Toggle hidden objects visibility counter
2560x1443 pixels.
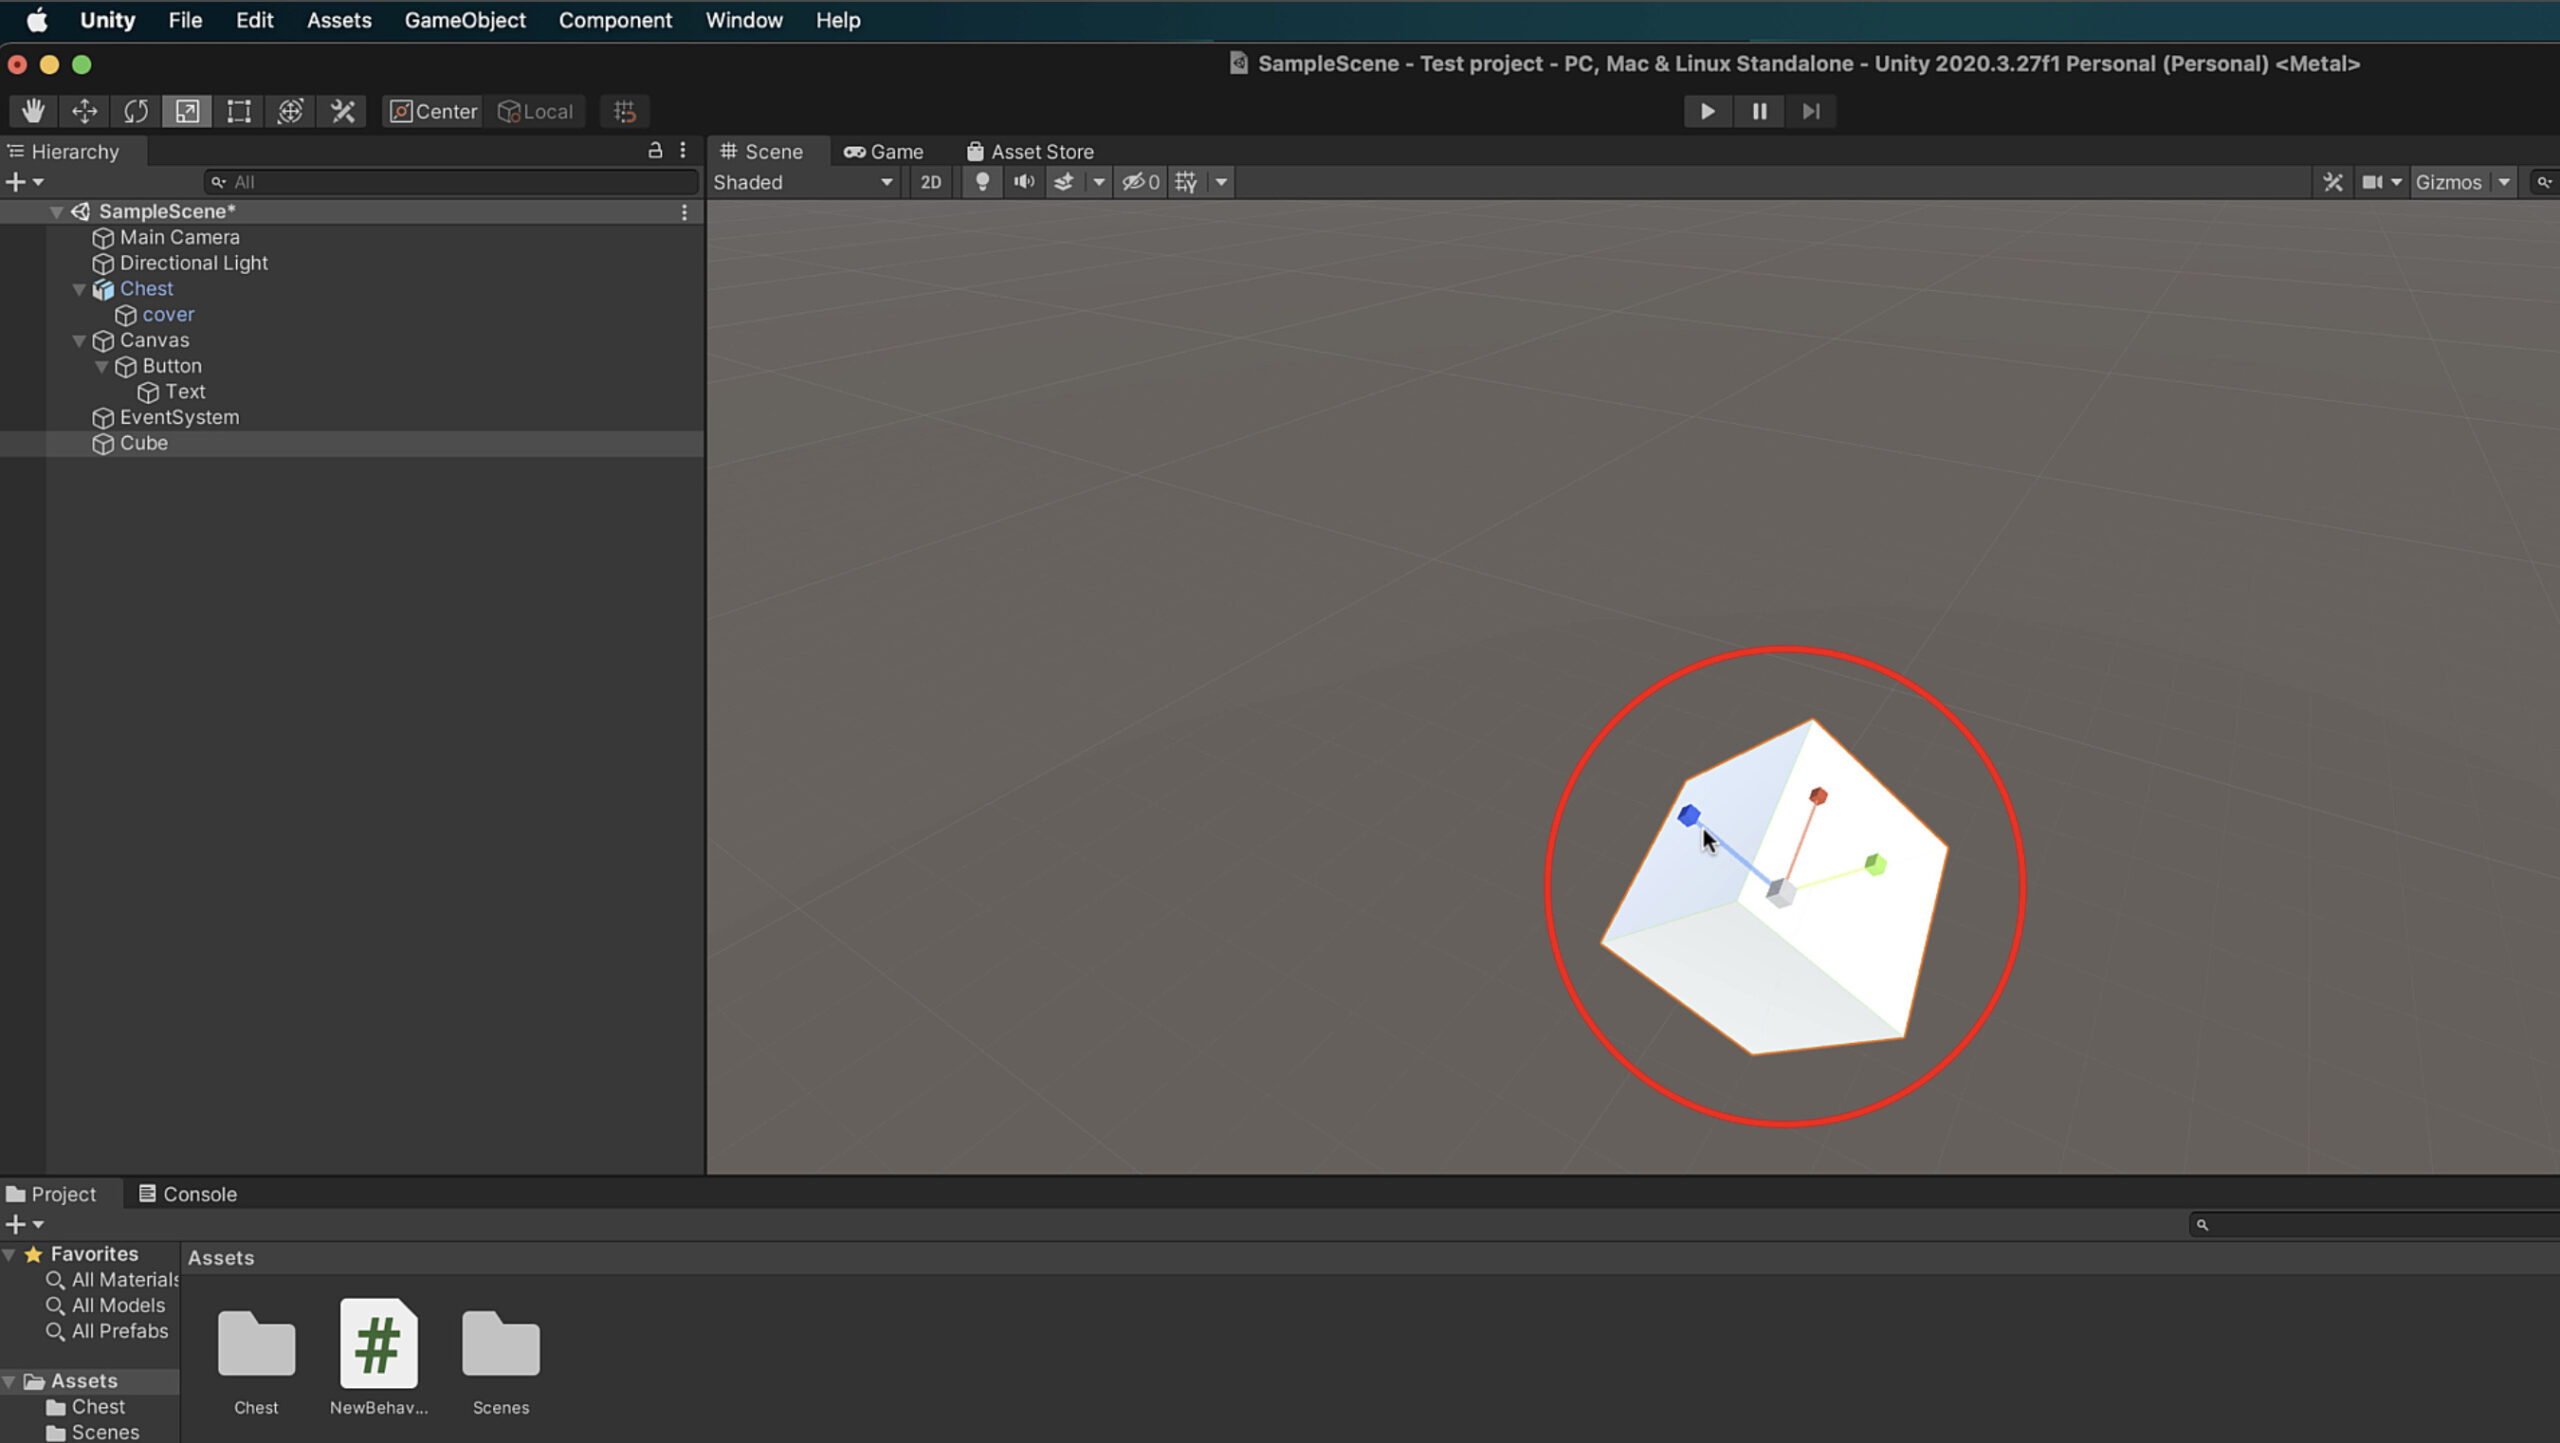coord(1140,182)
